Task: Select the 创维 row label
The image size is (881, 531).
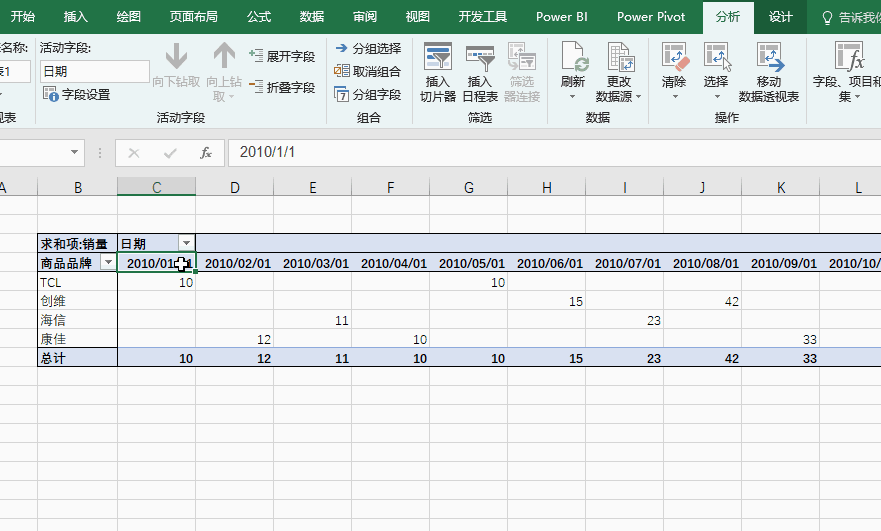Action: 78,301
